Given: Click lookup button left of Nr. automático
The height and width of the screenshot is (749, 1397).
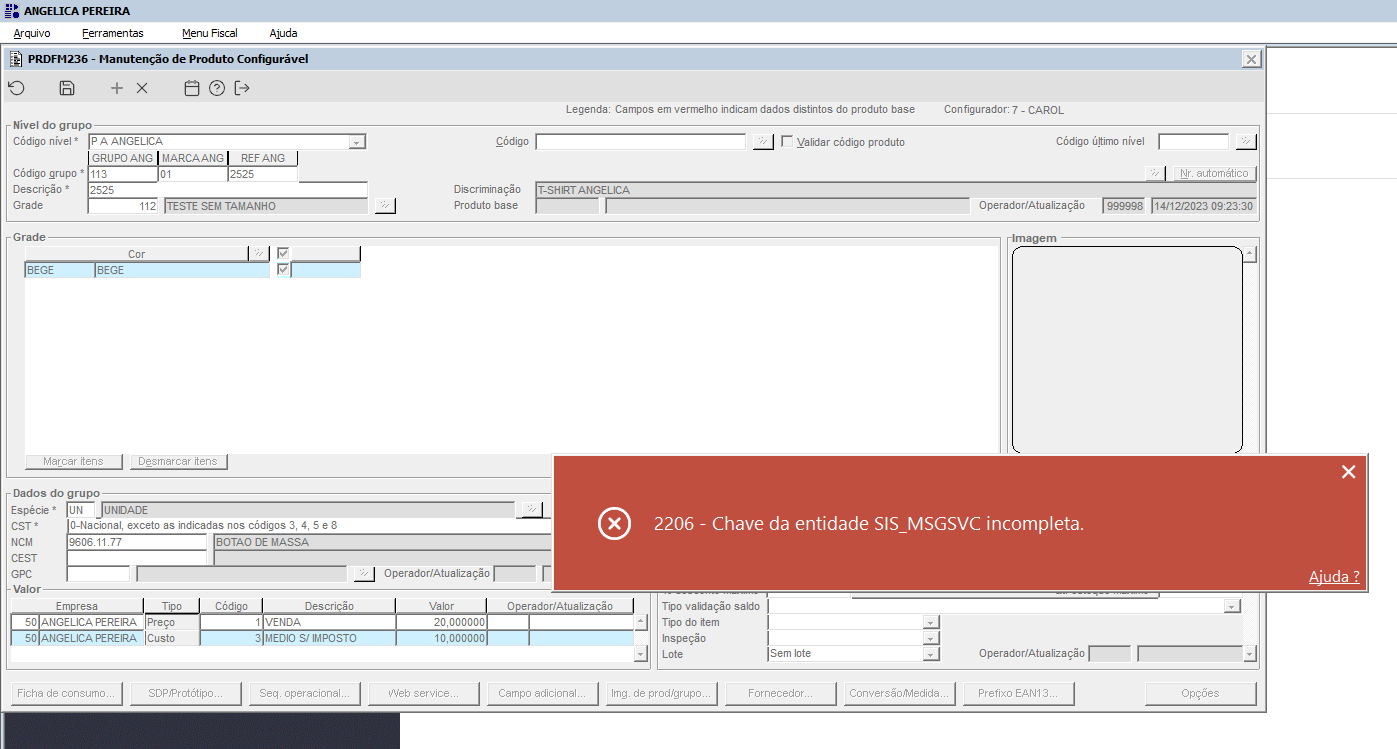Looking at the screenshot, I should pyautogui.click(x=1156, y=174).
